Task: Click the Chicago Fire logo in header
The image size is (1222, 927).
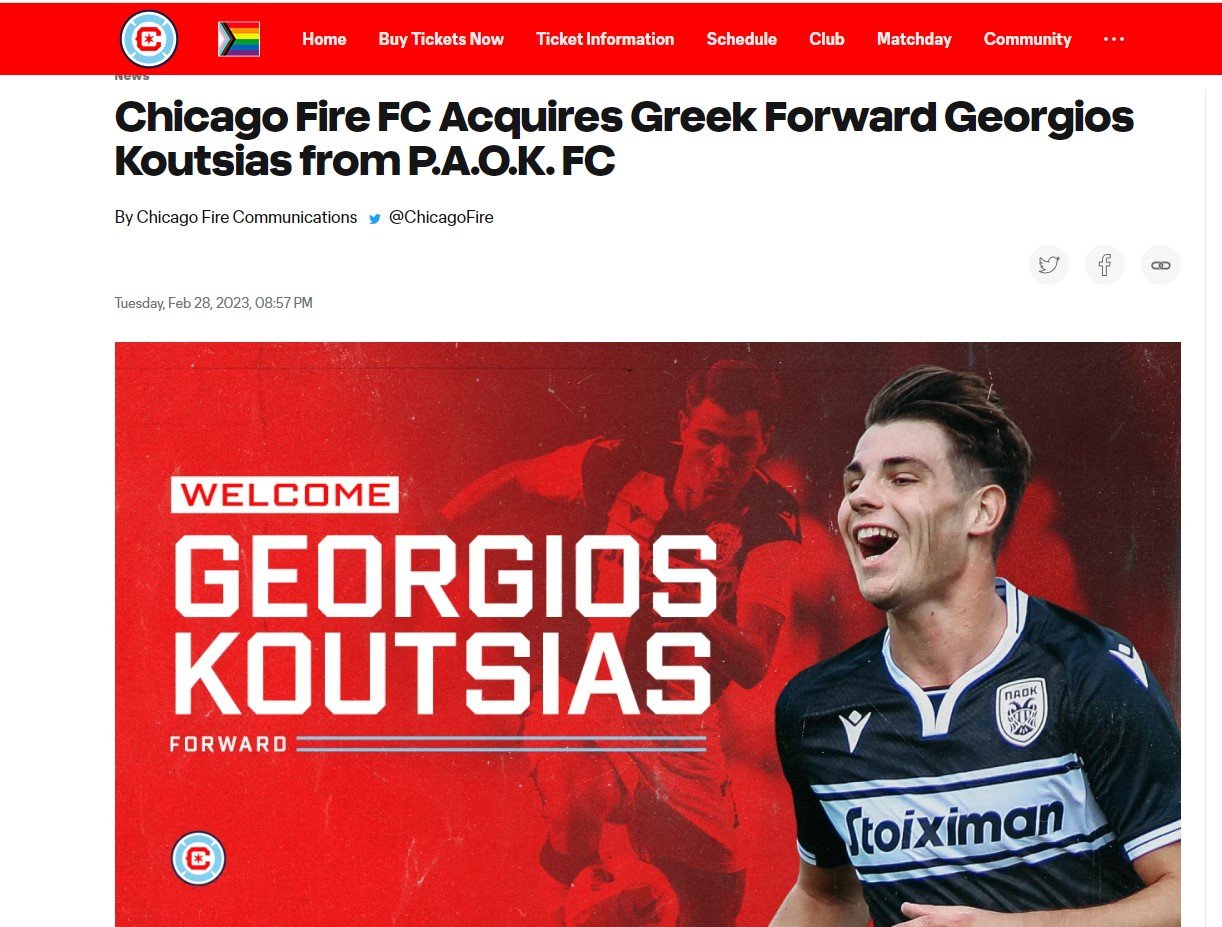Action: pyautogui.click(x=148, y=39)
